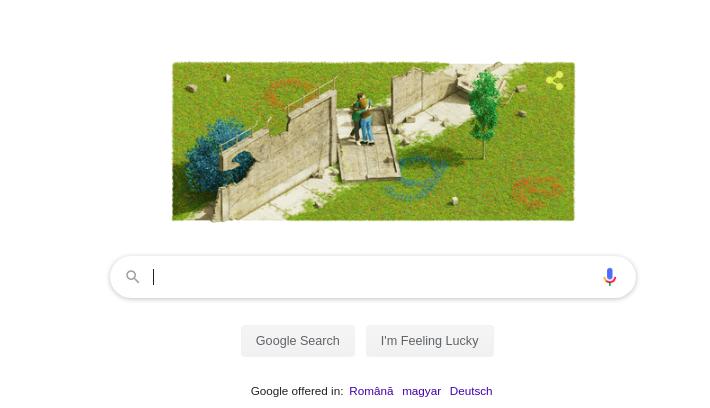Start voice search with the microphone icon
The height and width of the screenshot is (408, 710).
(609, 277)
